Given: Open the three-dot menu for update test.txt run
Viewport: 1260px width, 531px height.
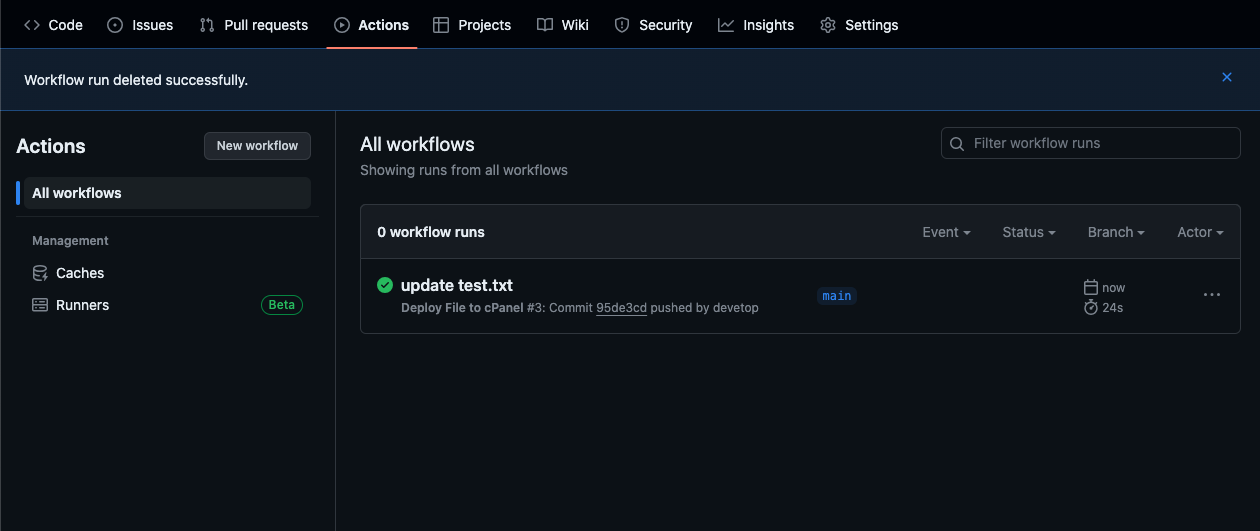Looking at the screenshot, I should click(x=1211, y=295).
